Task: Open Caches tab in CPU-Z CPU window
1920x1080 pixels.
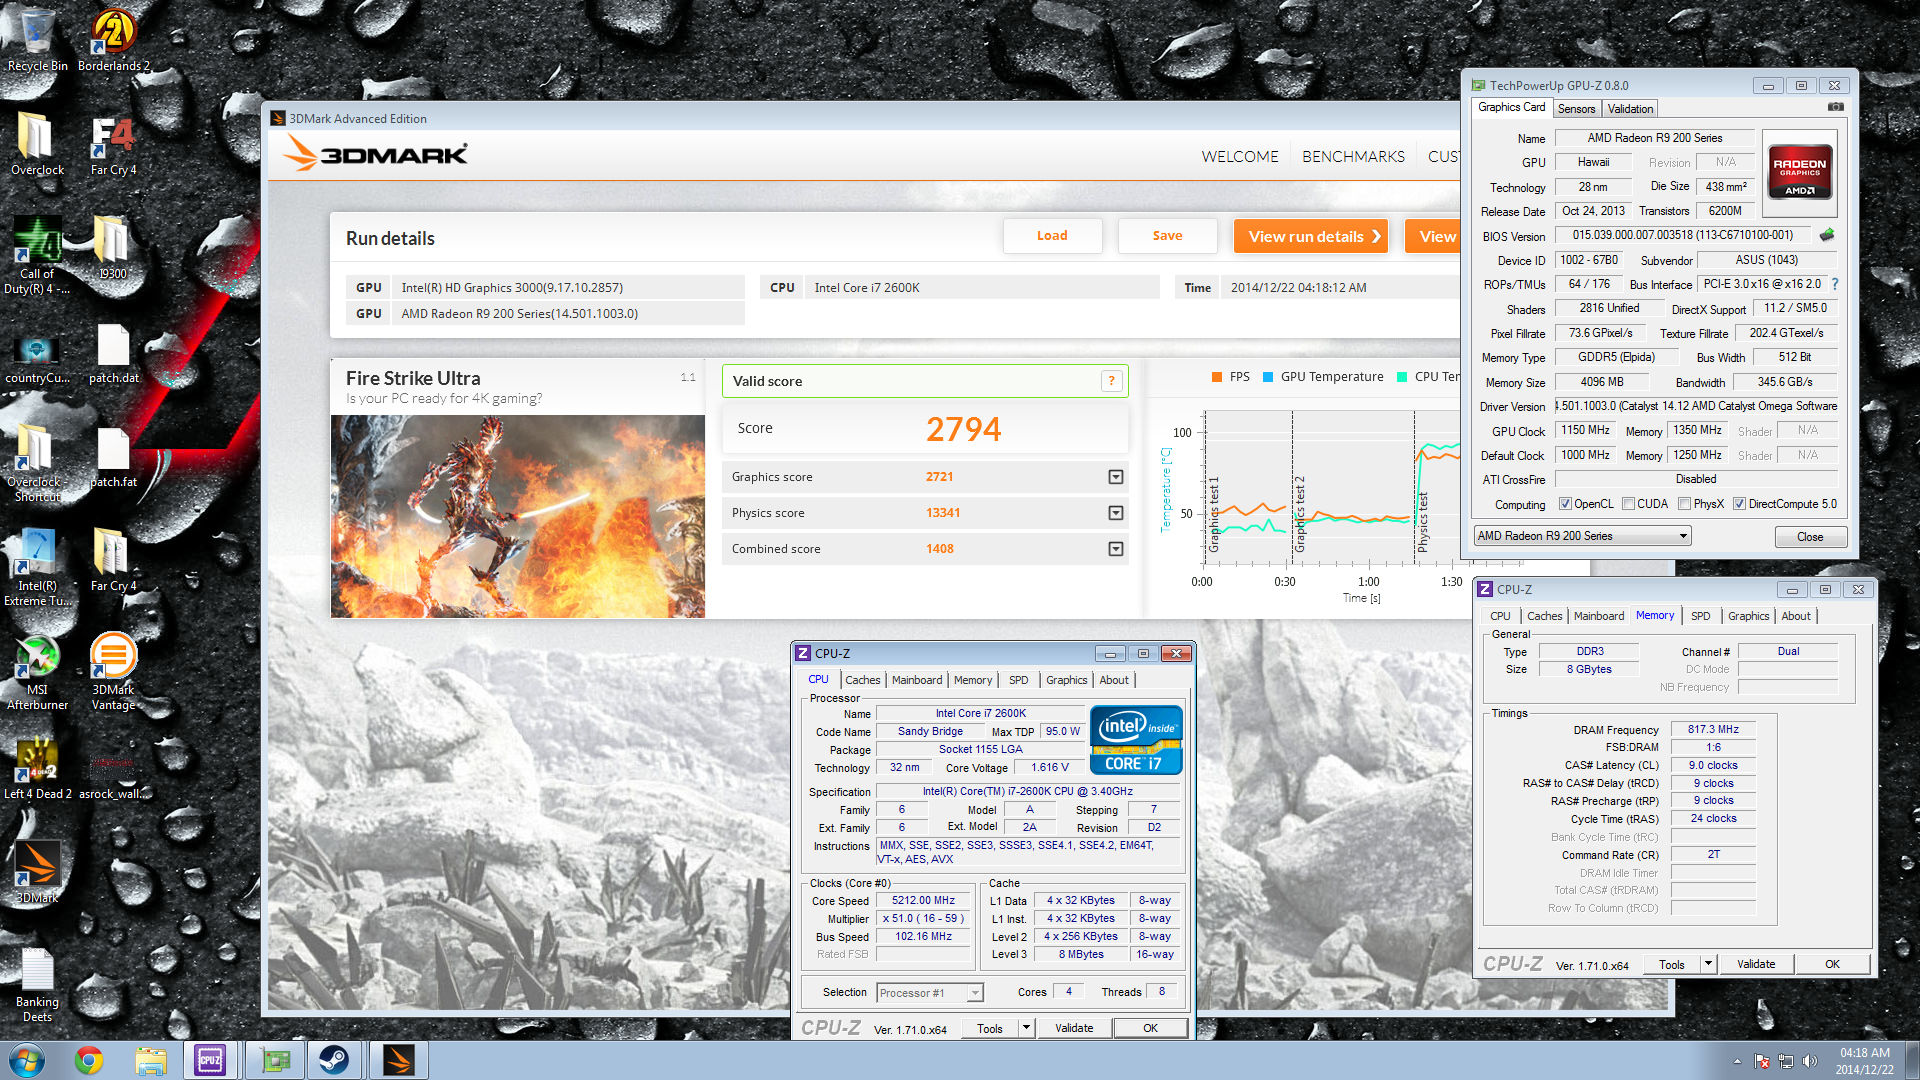Action: pos(862,680)
